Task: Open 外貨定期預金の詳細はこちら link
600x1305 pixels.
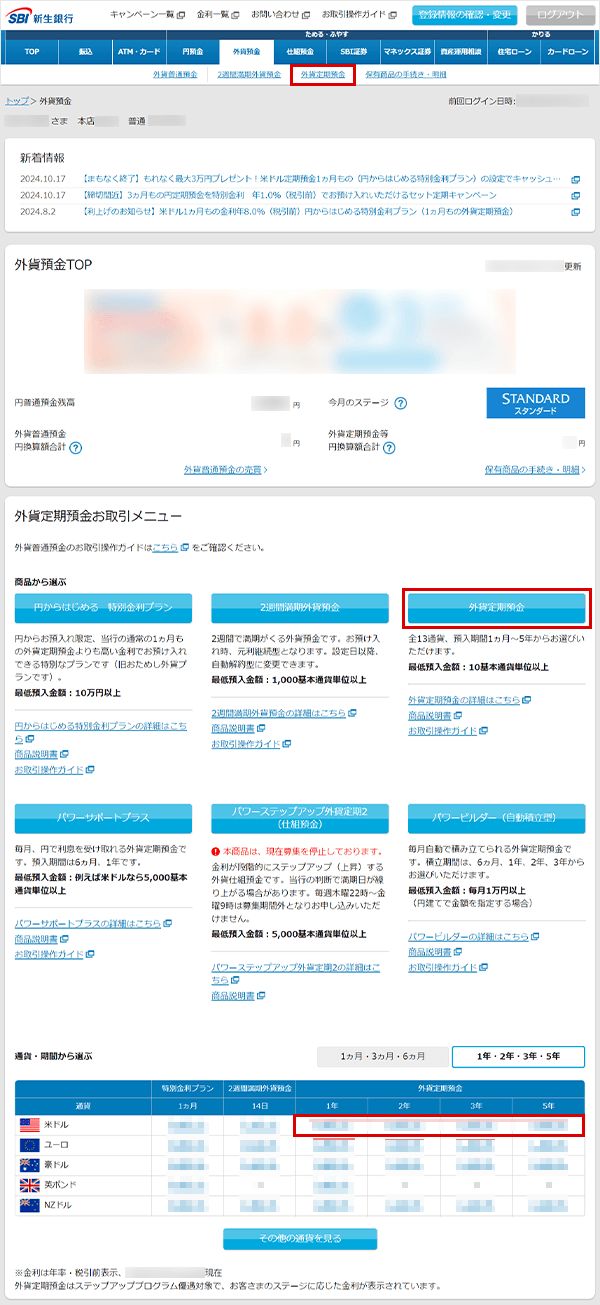Action: (x=464, y=700)
